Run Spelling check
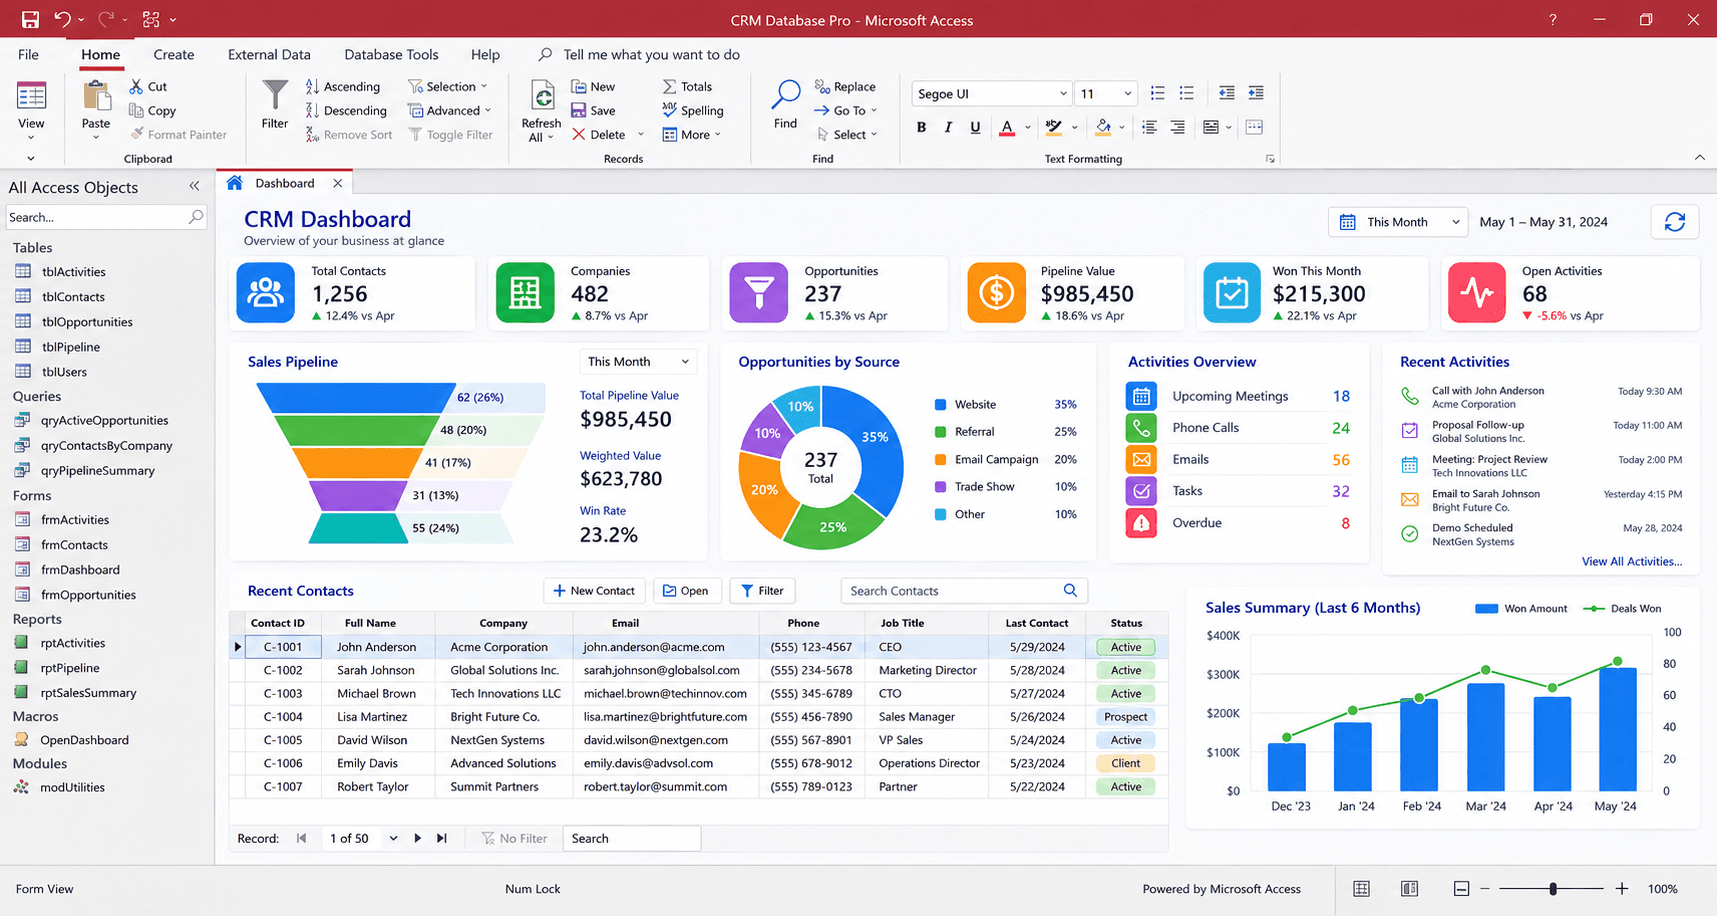The width and height of the screenshot is (1717, 916). pyautogui.click(x=693, y=111)
